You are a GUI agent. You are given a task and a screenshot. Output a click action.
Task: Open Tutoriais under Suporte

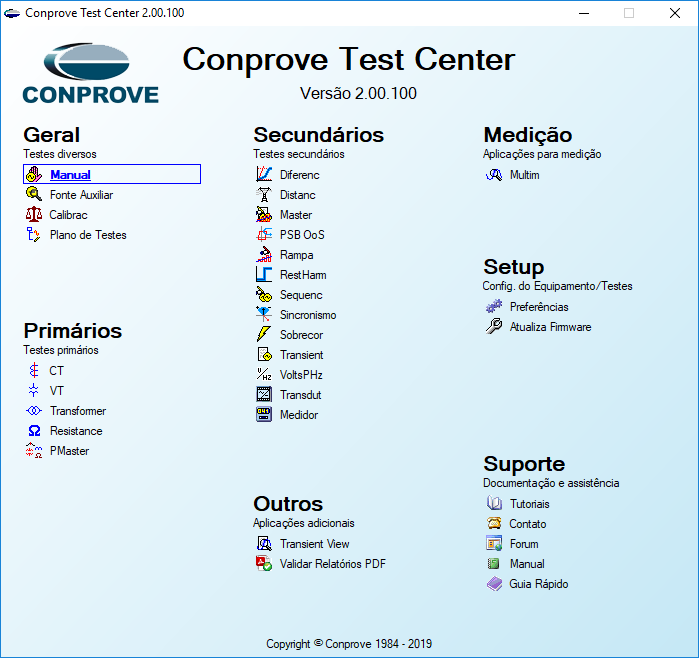click(530, 504)
